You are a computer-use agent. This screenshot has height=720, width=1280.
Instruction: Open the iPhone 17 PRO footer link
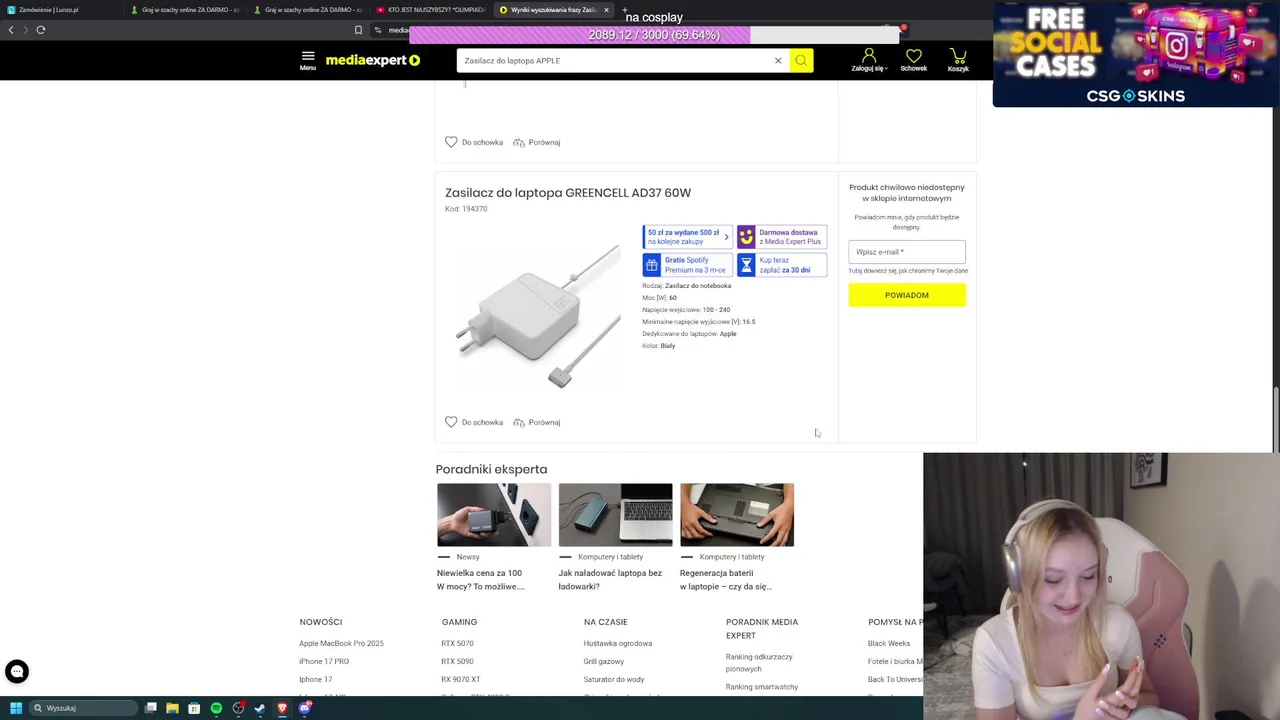(x=324, y=661)
